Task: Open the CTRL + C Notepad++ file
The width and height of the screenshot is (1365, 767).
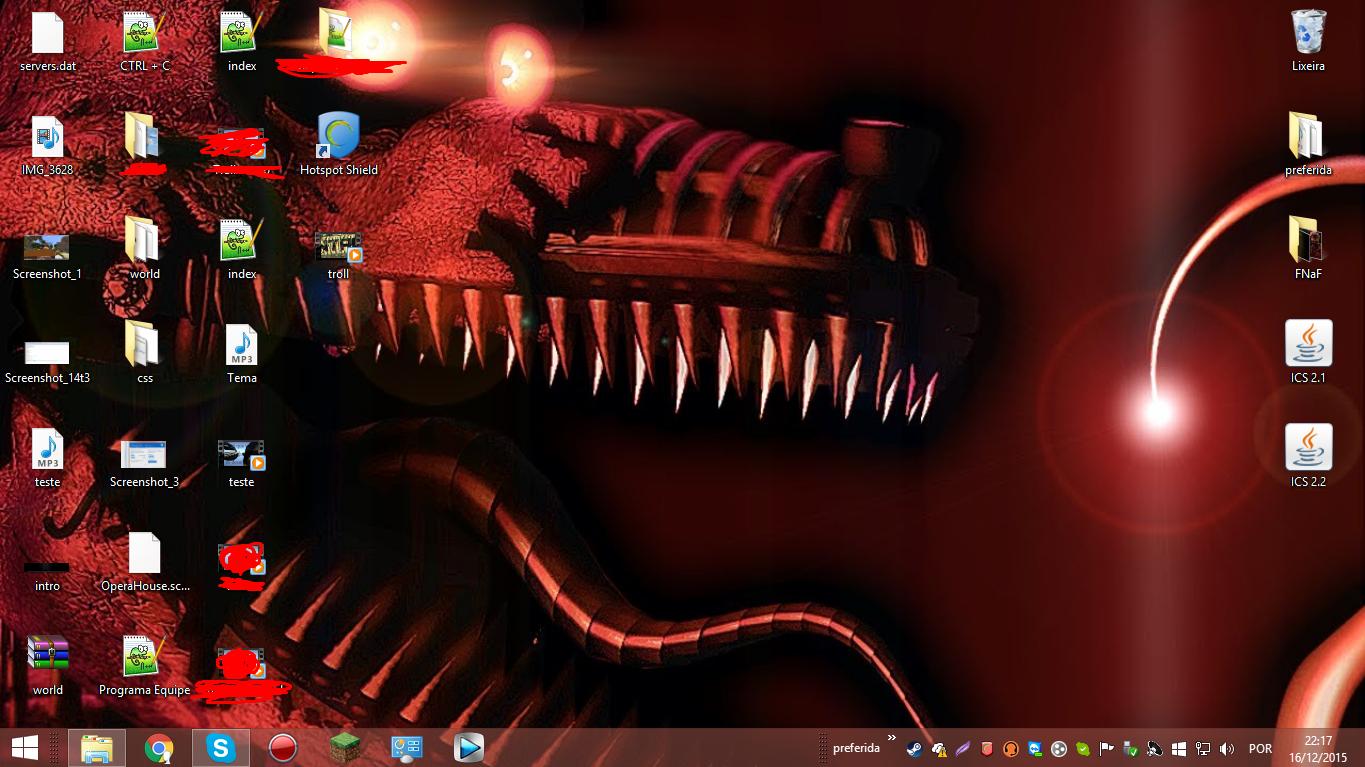Action: [x=145, y=40]
